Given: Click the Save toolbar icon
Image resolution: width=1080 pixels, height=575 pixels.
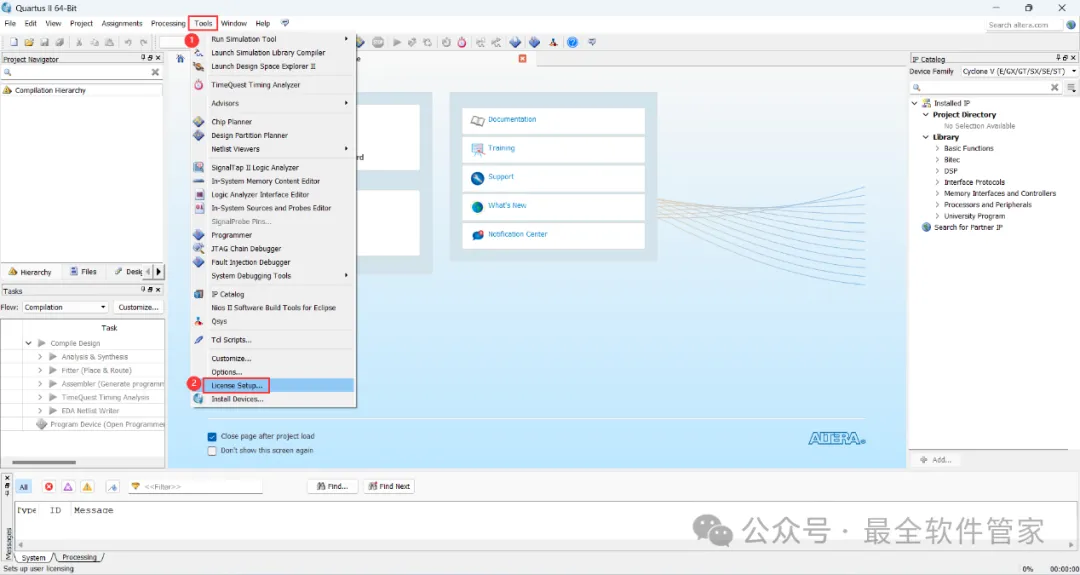Looking at the screenshot, I should (x=44, y=42).
